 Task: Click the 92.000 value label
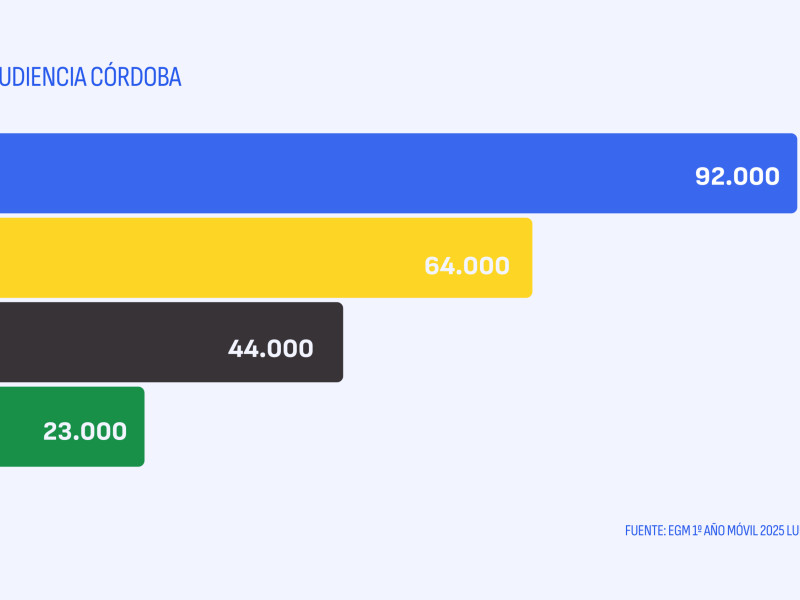point(737,176)
